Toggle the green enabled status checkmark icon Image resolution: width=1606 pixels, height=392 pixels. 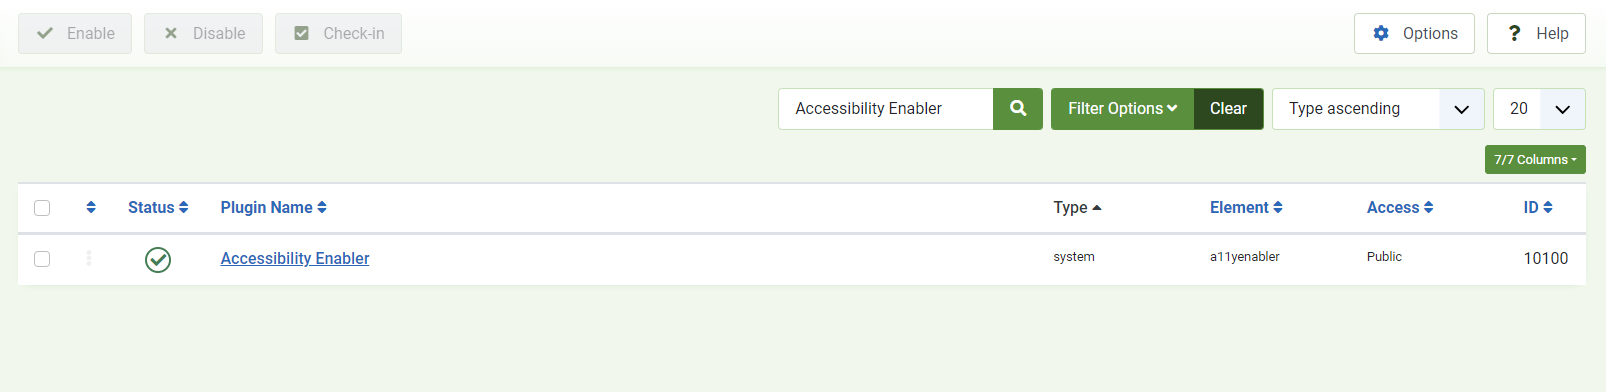[158, 260]
